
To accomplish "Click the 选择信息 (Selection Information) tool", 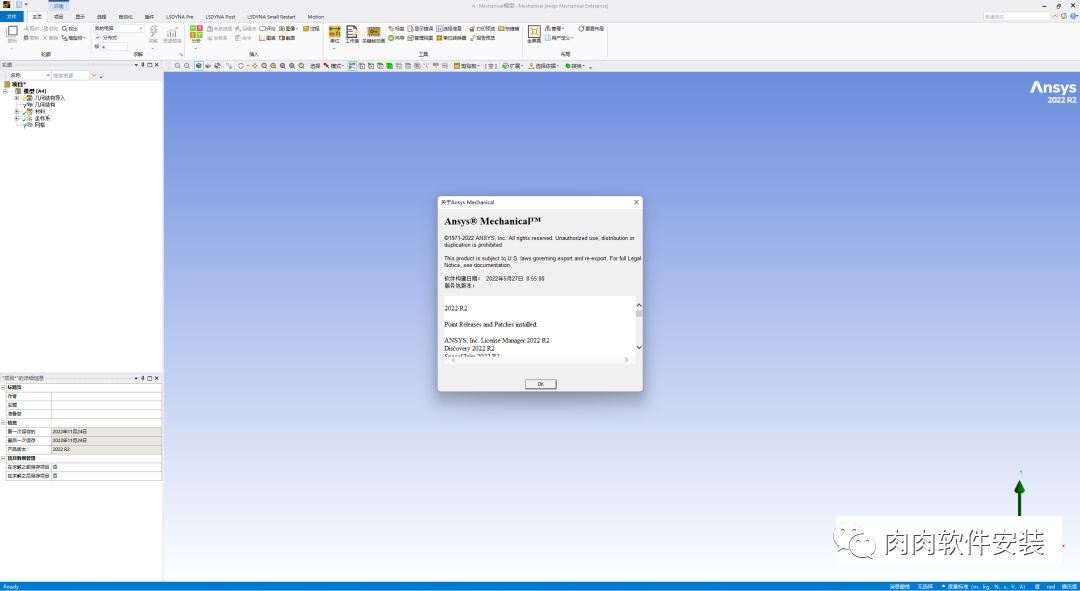I will point(449,29).
